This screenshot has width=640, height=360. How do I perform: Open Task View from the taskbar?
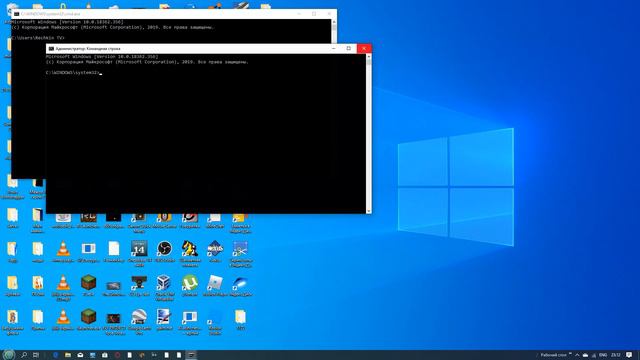tap(36, 355)
